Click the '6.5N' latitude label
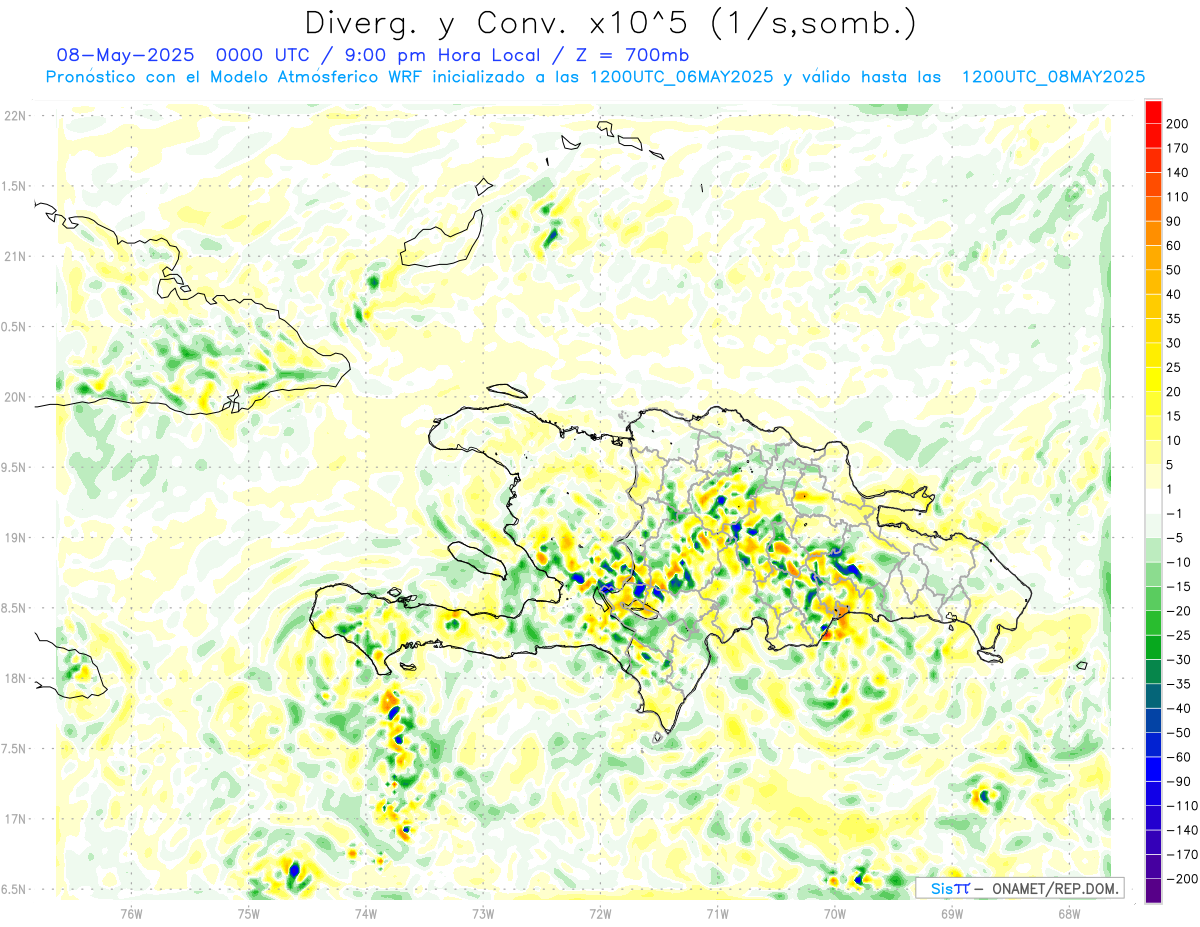The height and width of the screenshot is (927, 1200). (15, 889)
